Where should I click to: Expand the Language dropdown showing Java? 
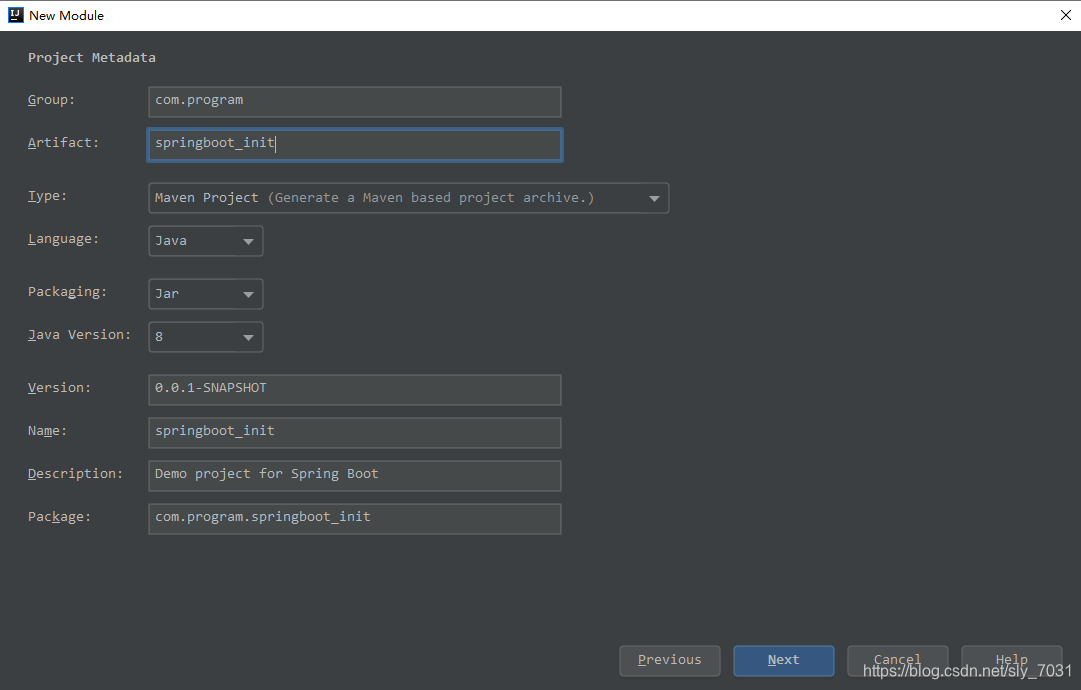click(205, 241)
